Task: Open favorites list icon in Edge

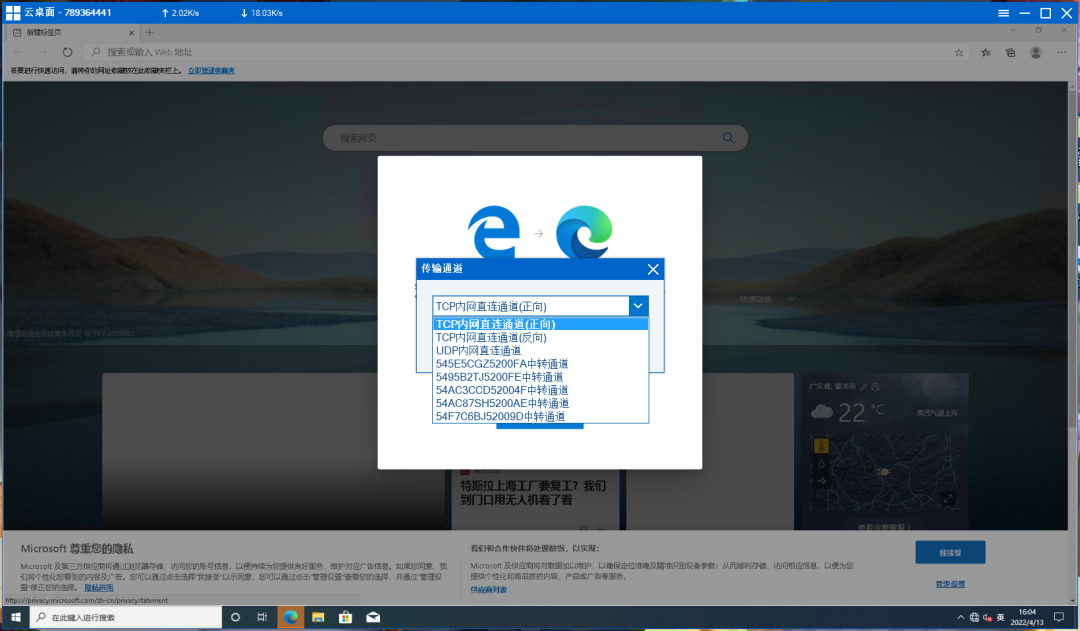Action: click(986, 52)
